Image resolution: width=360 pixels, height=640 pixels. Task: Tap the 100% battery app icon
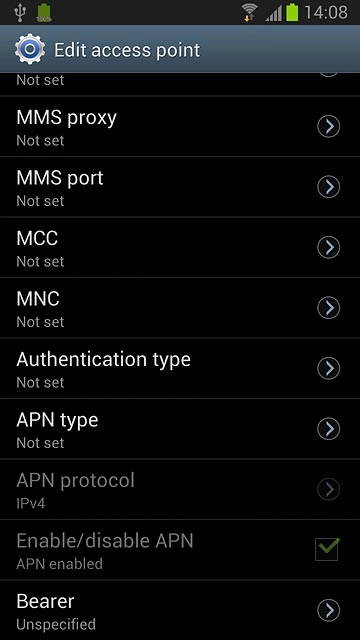44,13
